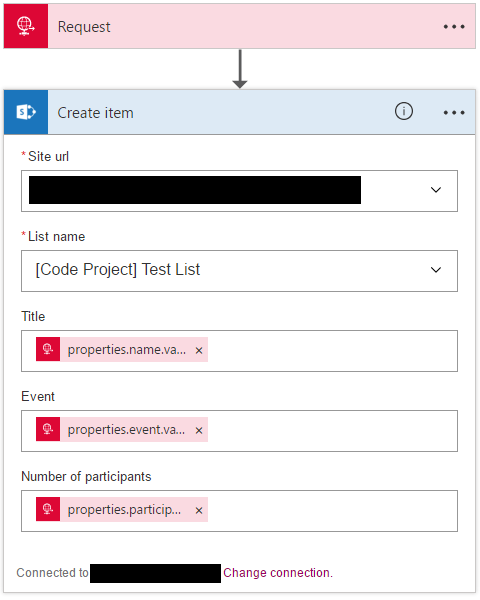
Task: Open the Create item ellipsis menu
Action: pos(454,112)
